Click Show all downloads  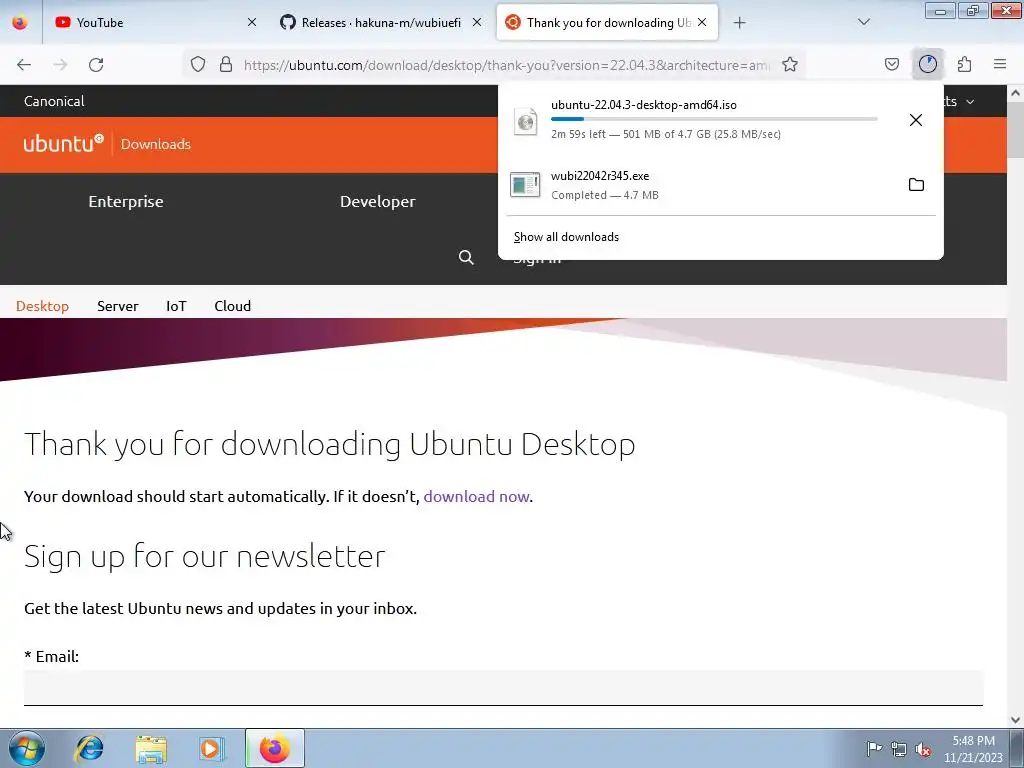566,237
